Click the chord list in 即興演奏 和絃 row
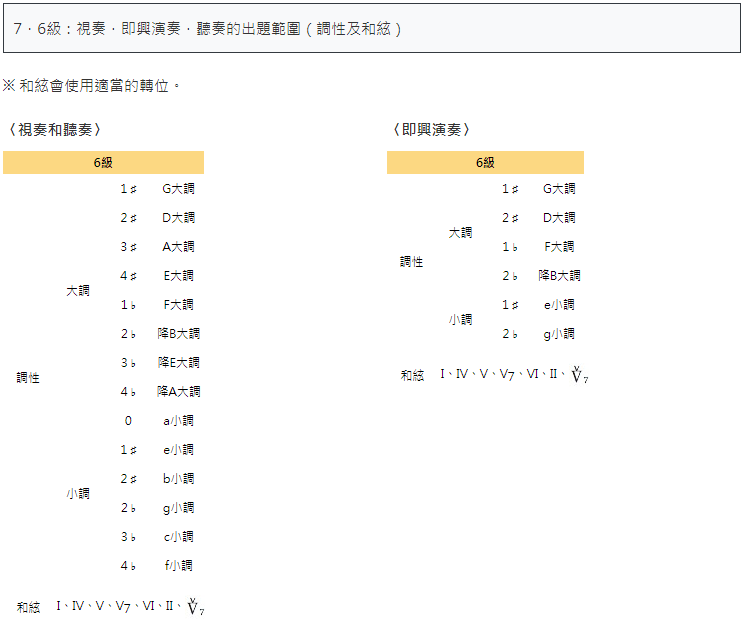745x644 pixels. 513,376
